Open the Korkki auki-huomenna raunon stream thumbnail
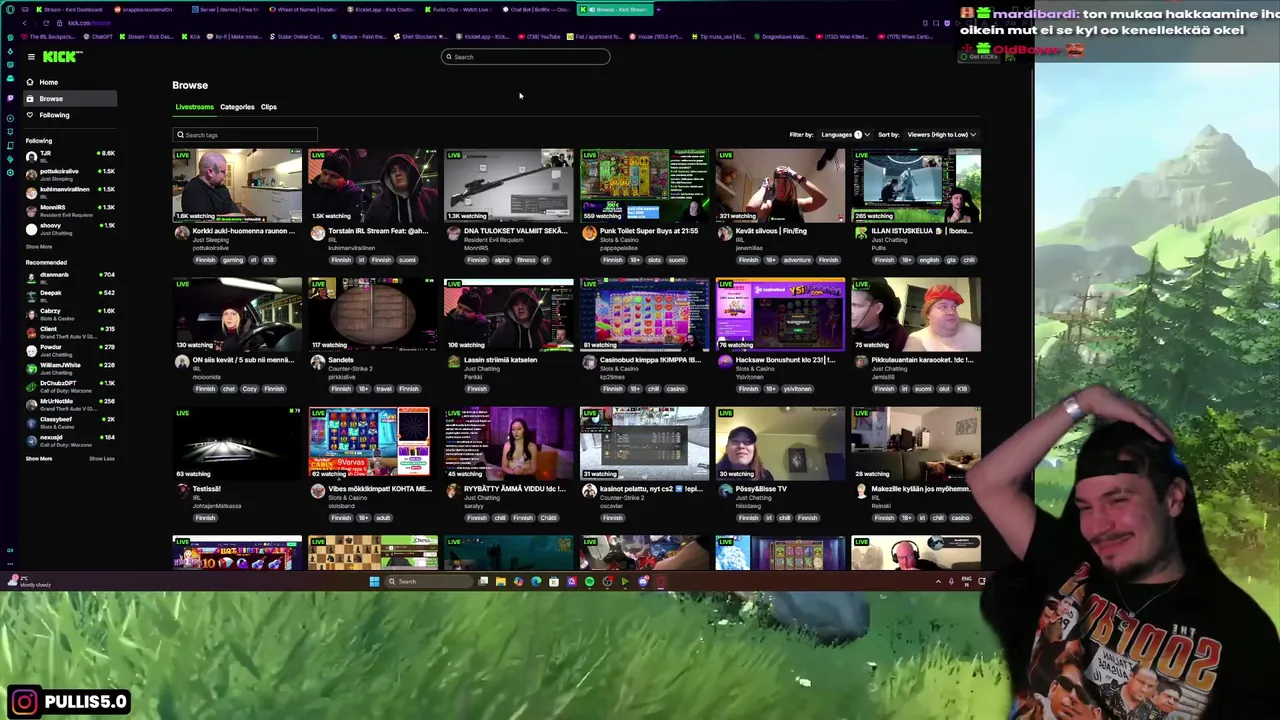Screen dimensions: 1280x720 (237, 185)
